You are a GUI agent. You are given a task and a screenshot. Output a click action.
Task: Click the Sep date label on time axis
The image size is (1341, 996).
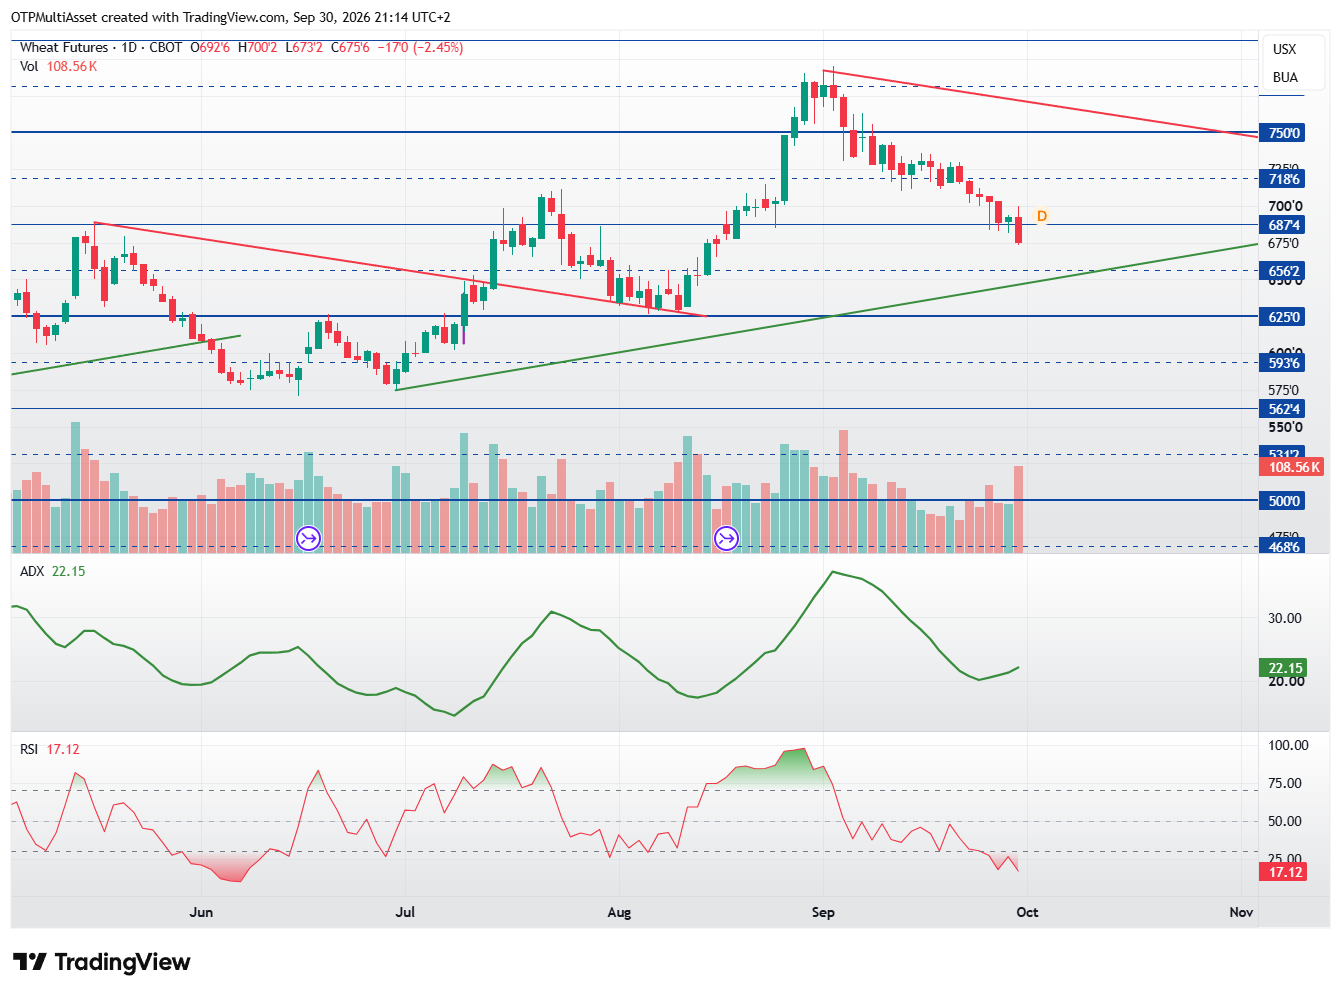click(x=823, y=912)
